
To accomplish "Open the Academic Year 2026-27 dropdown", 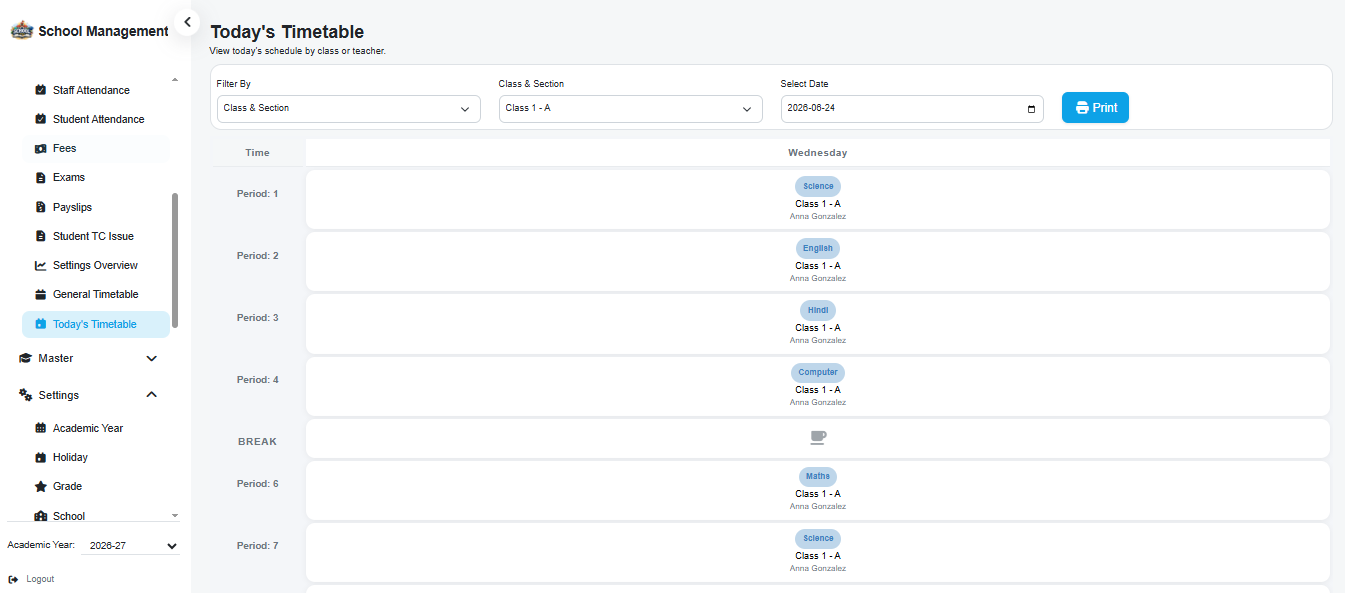I will [131, 546].
